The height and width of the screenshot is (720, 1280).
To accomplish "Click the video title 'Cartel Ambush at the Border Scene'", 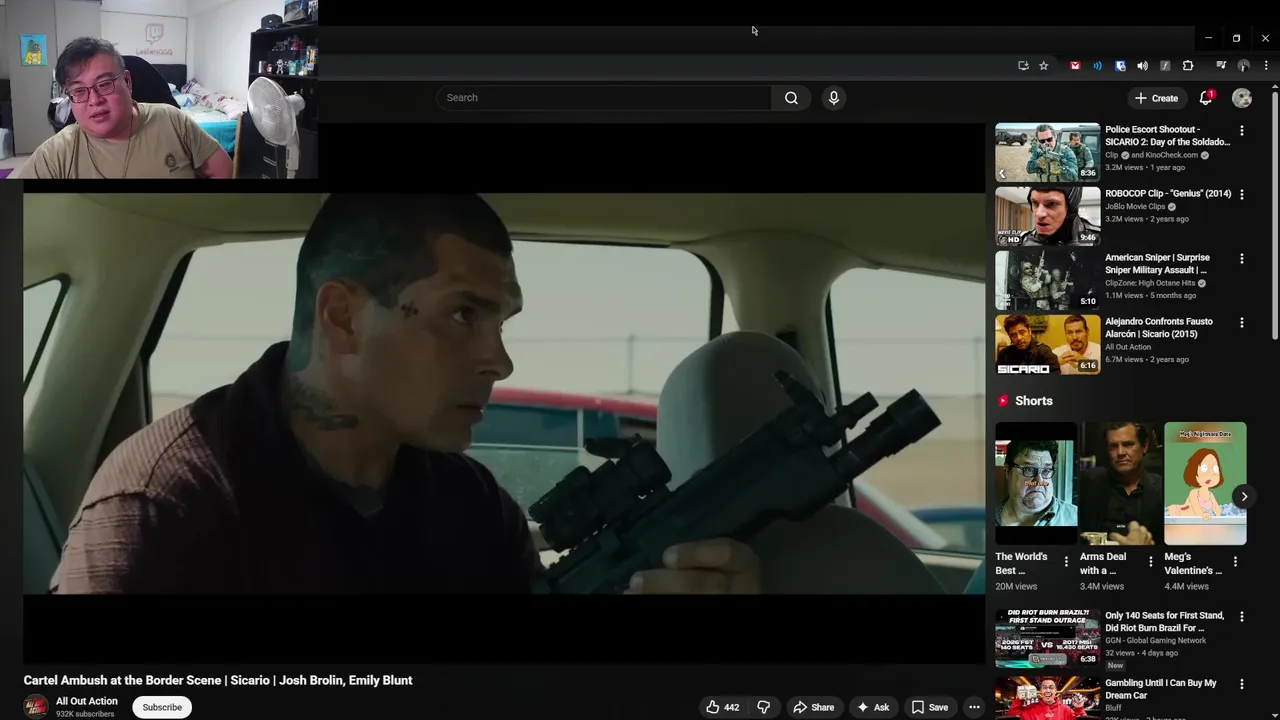I will pyautogui.click(x=218, y=680).
